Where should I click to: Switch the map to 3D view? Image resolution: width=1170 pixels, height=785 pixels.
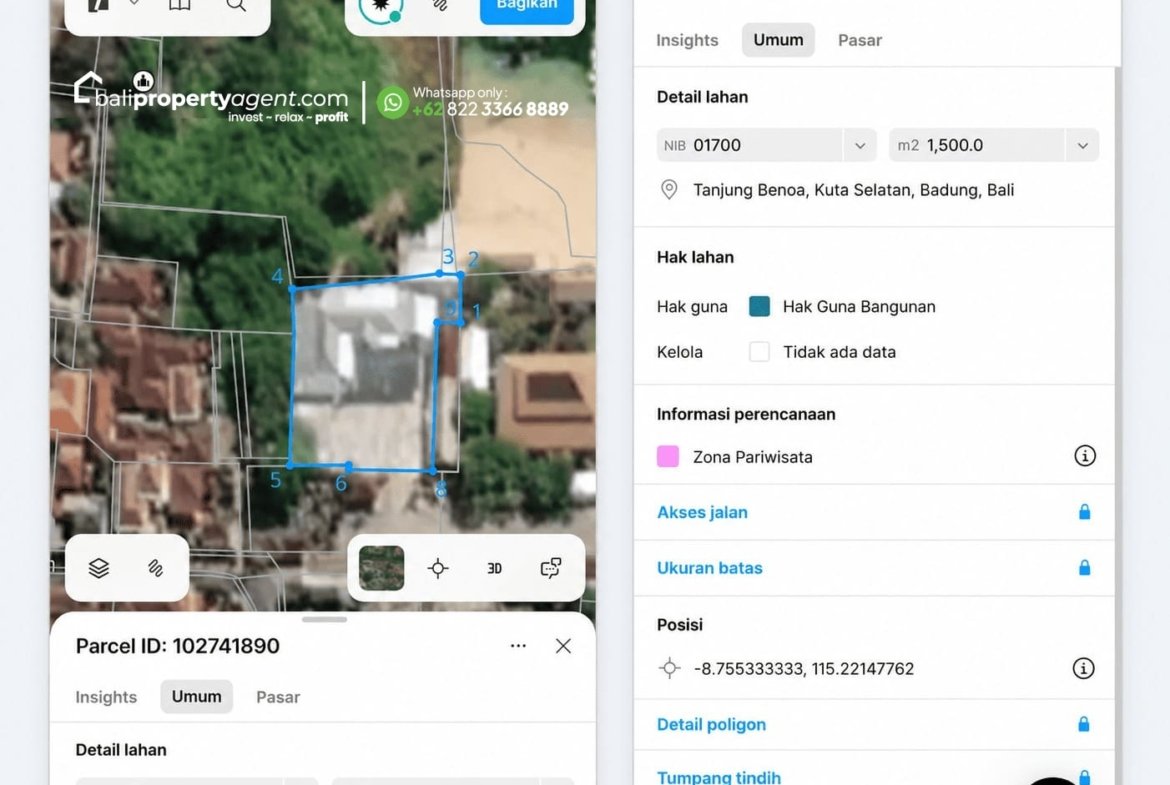pos(494,569)
